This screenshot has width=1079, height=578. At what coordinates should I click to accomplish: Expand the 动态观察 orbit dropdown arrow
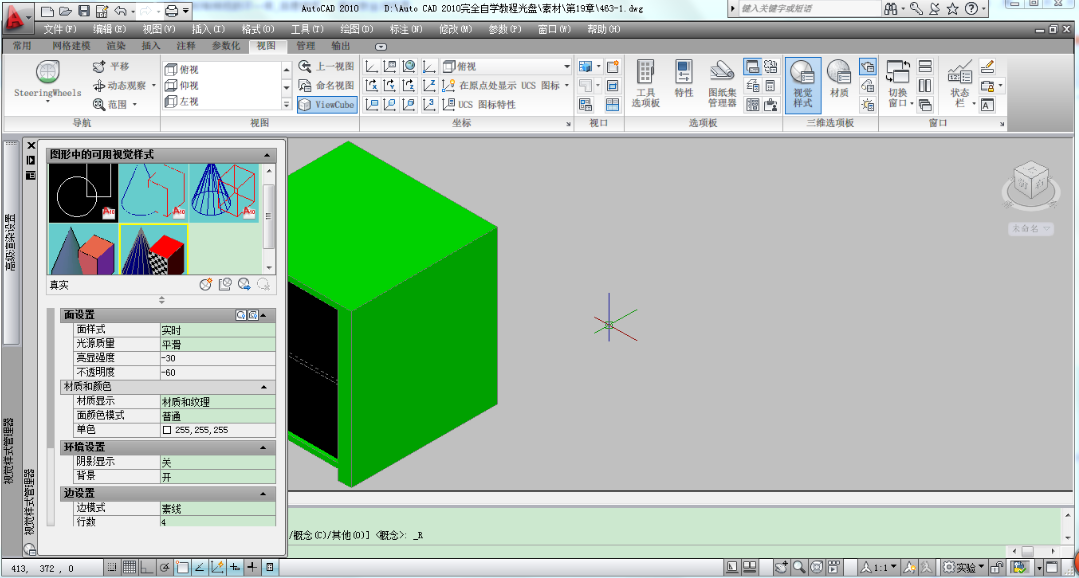[x=153, y=85]
